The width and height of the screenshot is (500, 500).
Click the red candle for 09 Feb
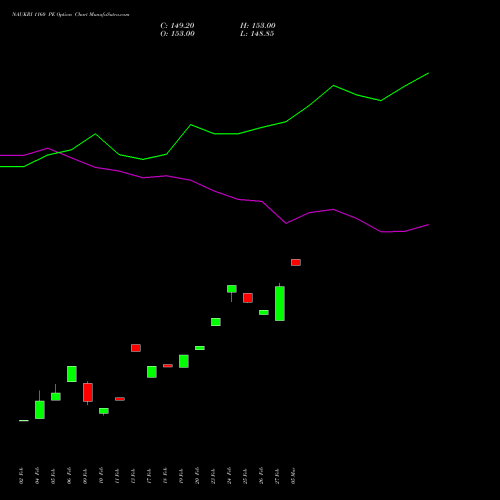pos(88,392)
